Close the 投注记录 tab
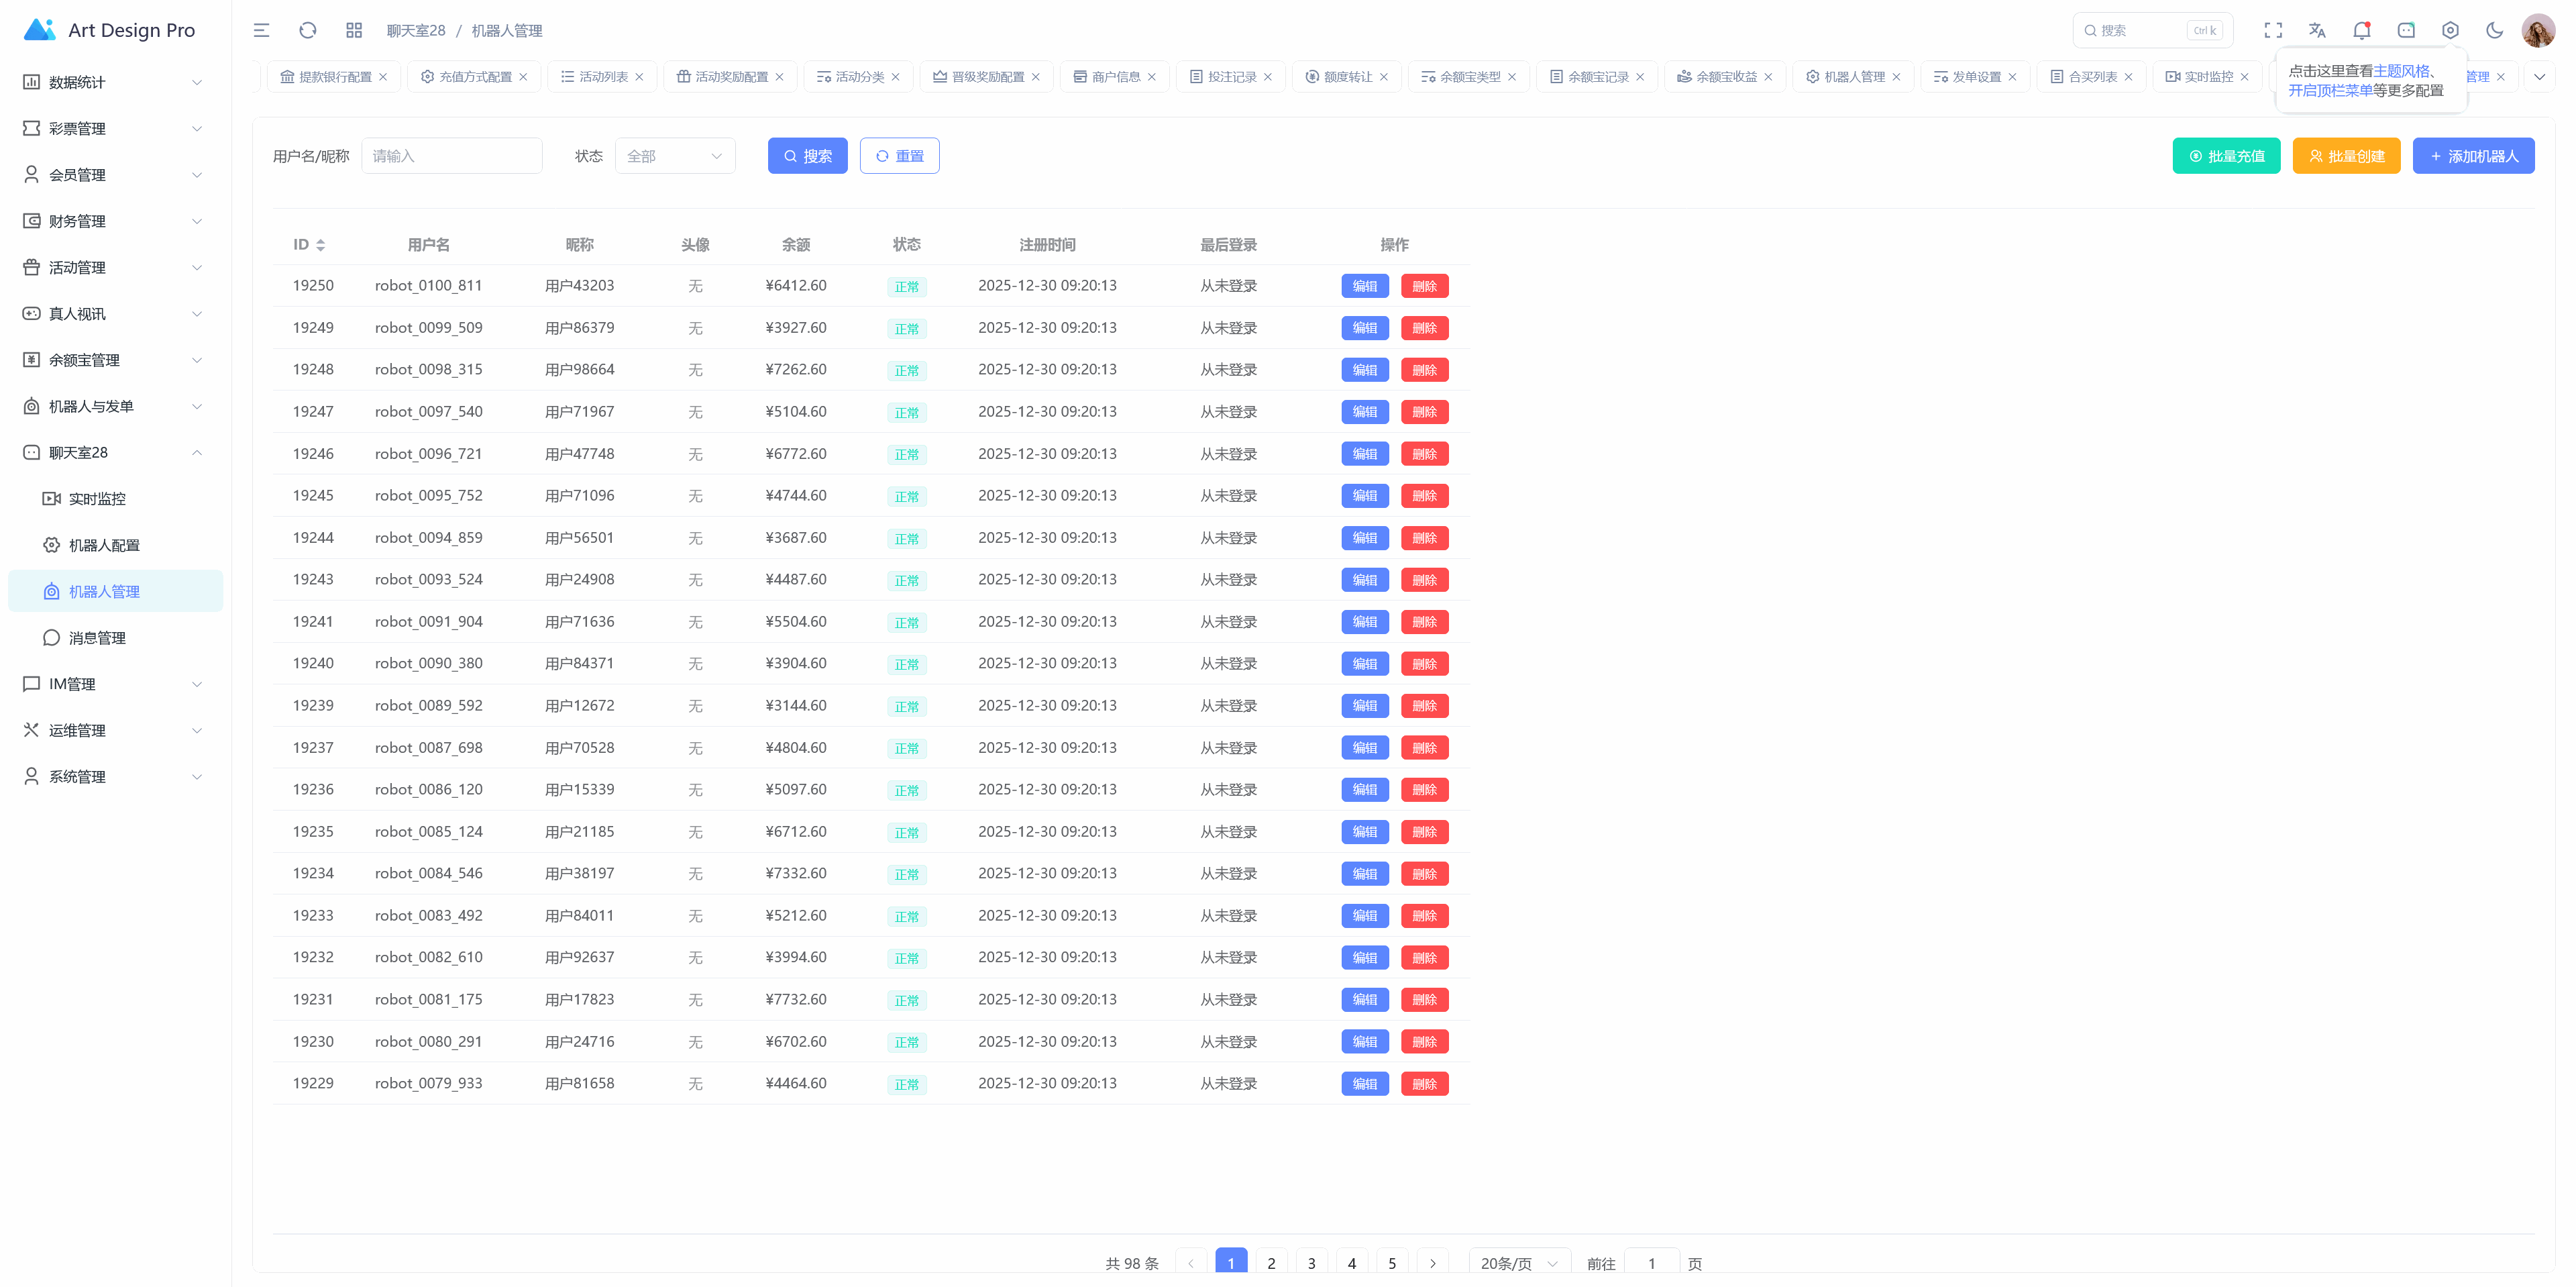The height and width of the screenshot is (1287, 2576). click(1269, 76)
